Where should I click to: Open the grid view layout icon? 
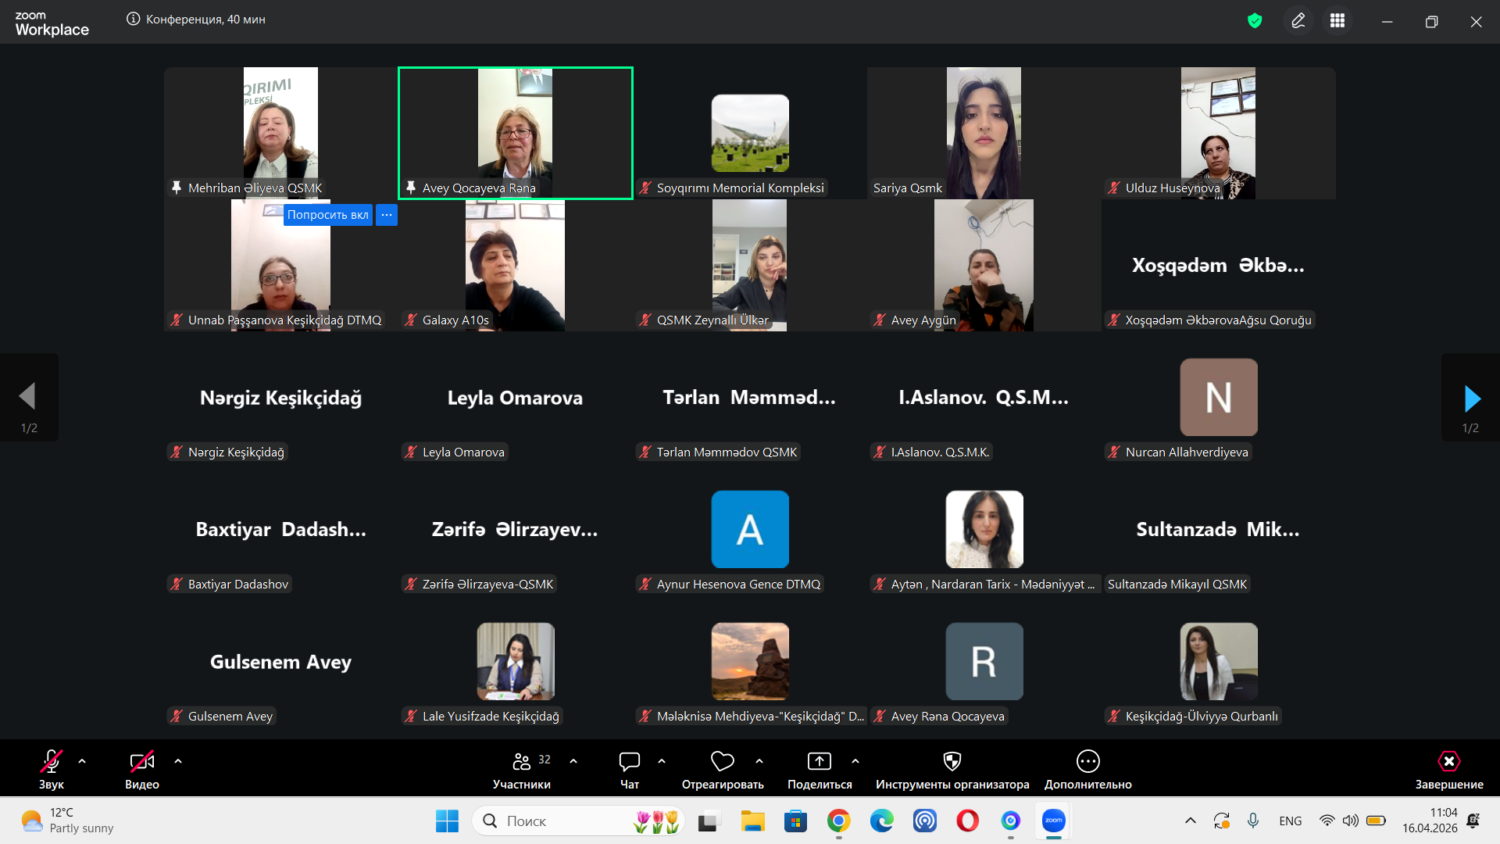click(1337, 21)
